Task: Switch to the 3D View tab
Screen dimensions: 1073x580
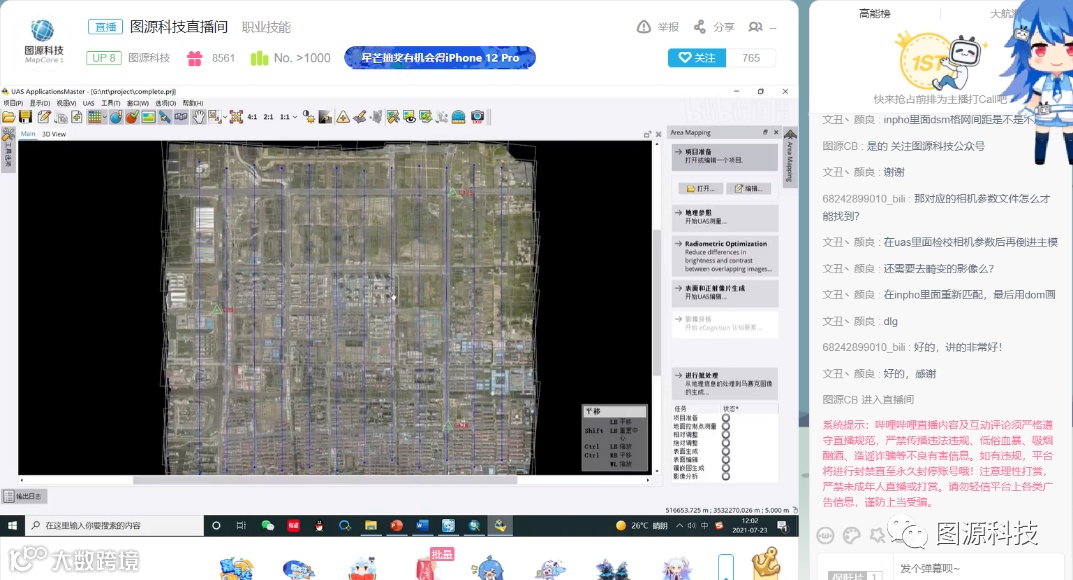Action: tap(54, 134)
